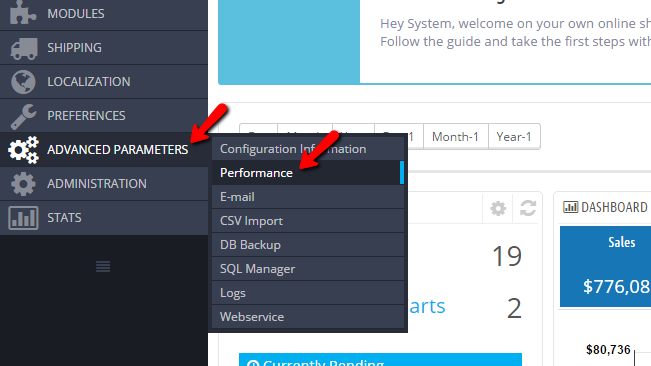The height and width of the screenshot is (366, 651).
Task: Click the Modules puzzle piece icon
Action: click(x=23, y=12)
